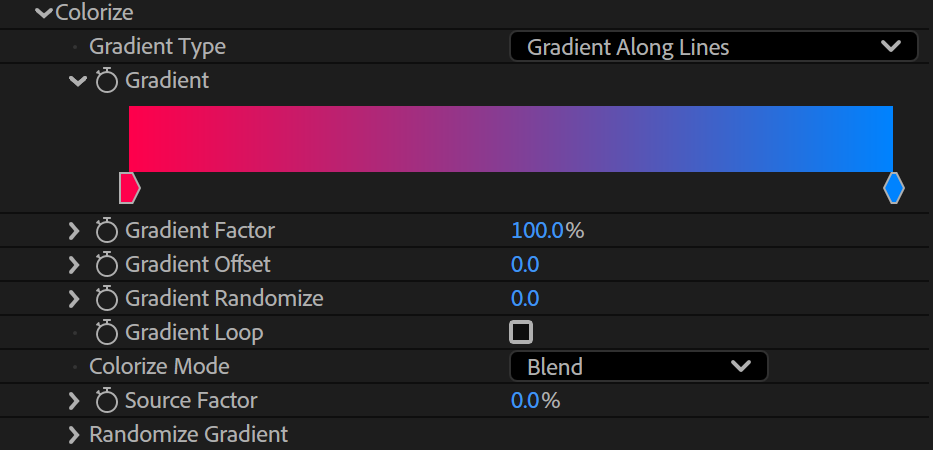The height and width of the screenshot is (450, 933).
Task: Select the blue gradient color stop
Action: 894,188
